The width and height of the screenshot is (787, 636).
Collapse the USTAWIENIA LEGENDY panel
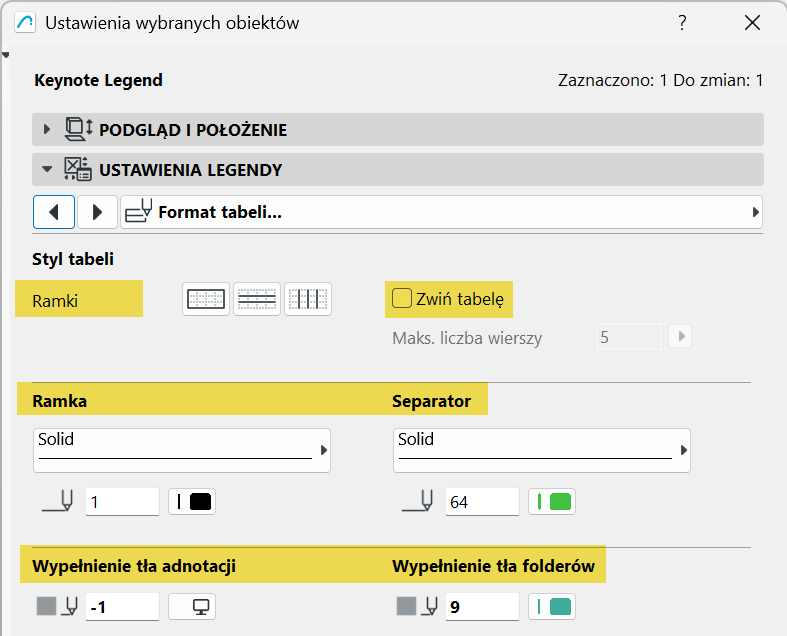coord(46,169)
